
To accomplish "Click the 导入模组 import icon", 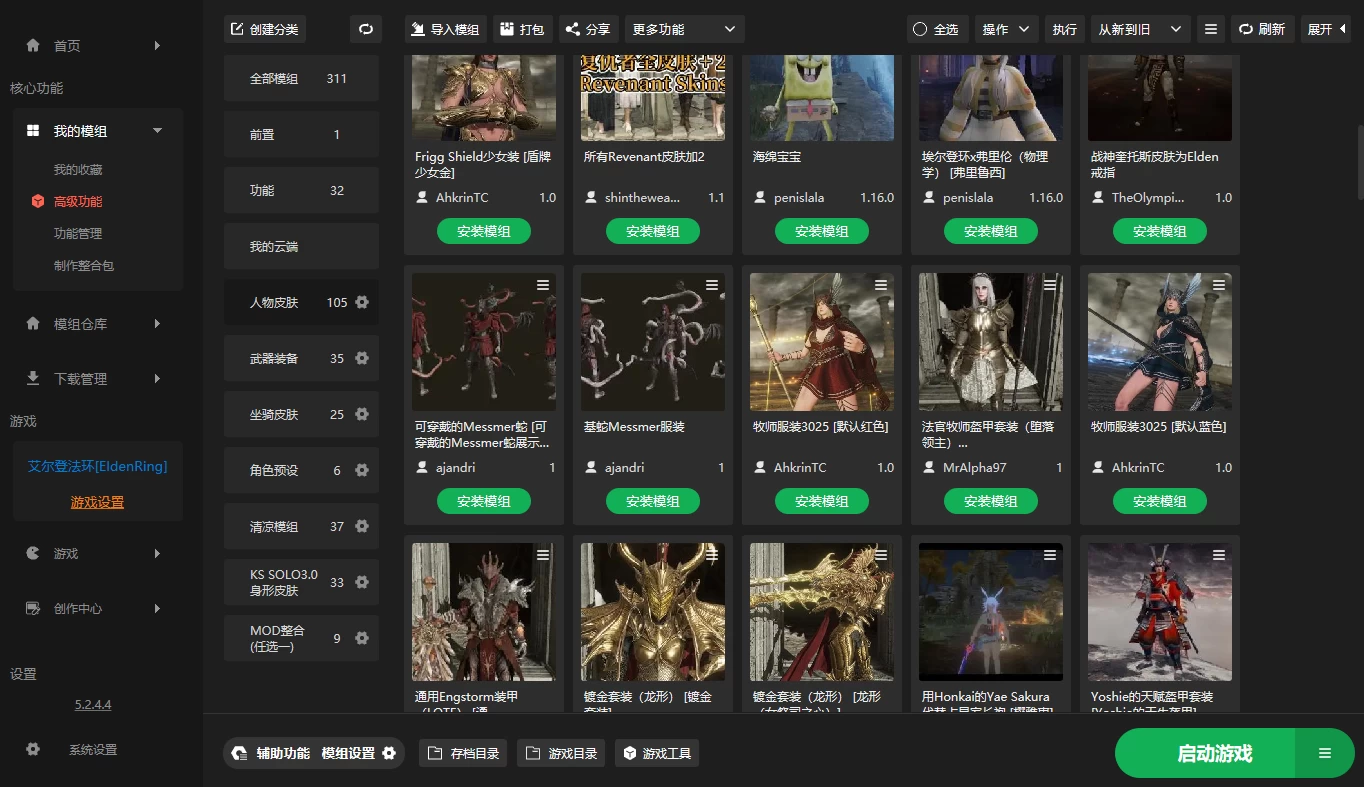I will 420,29.
